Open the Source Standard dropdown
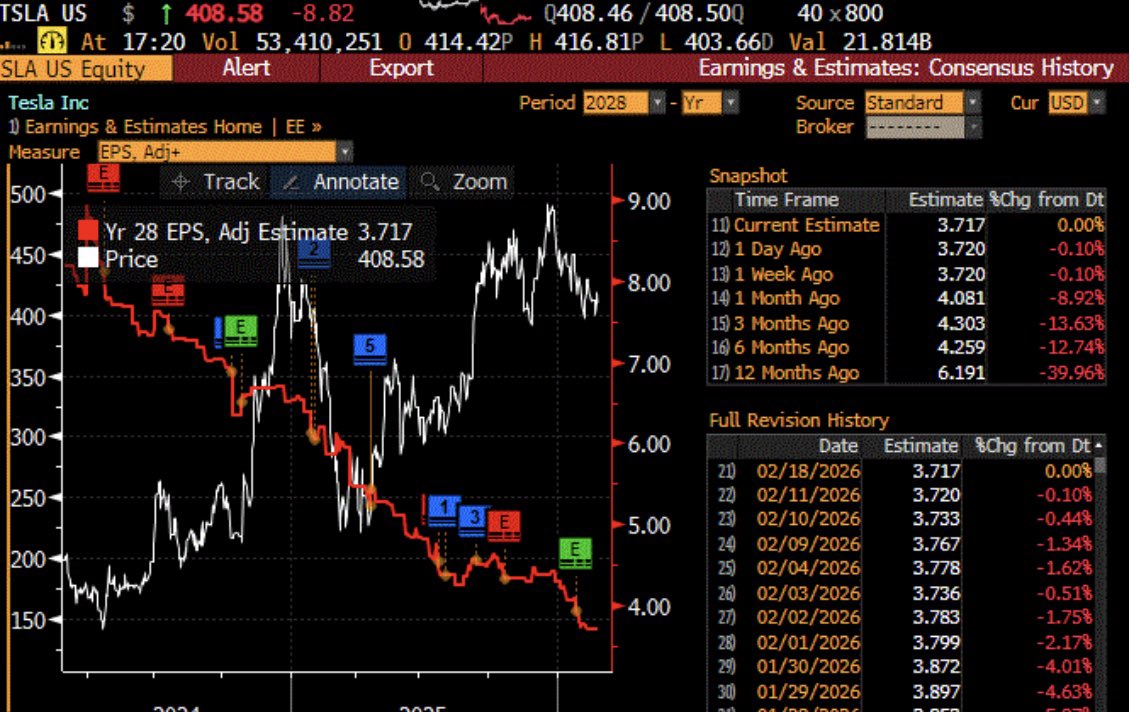 point(973,102)
